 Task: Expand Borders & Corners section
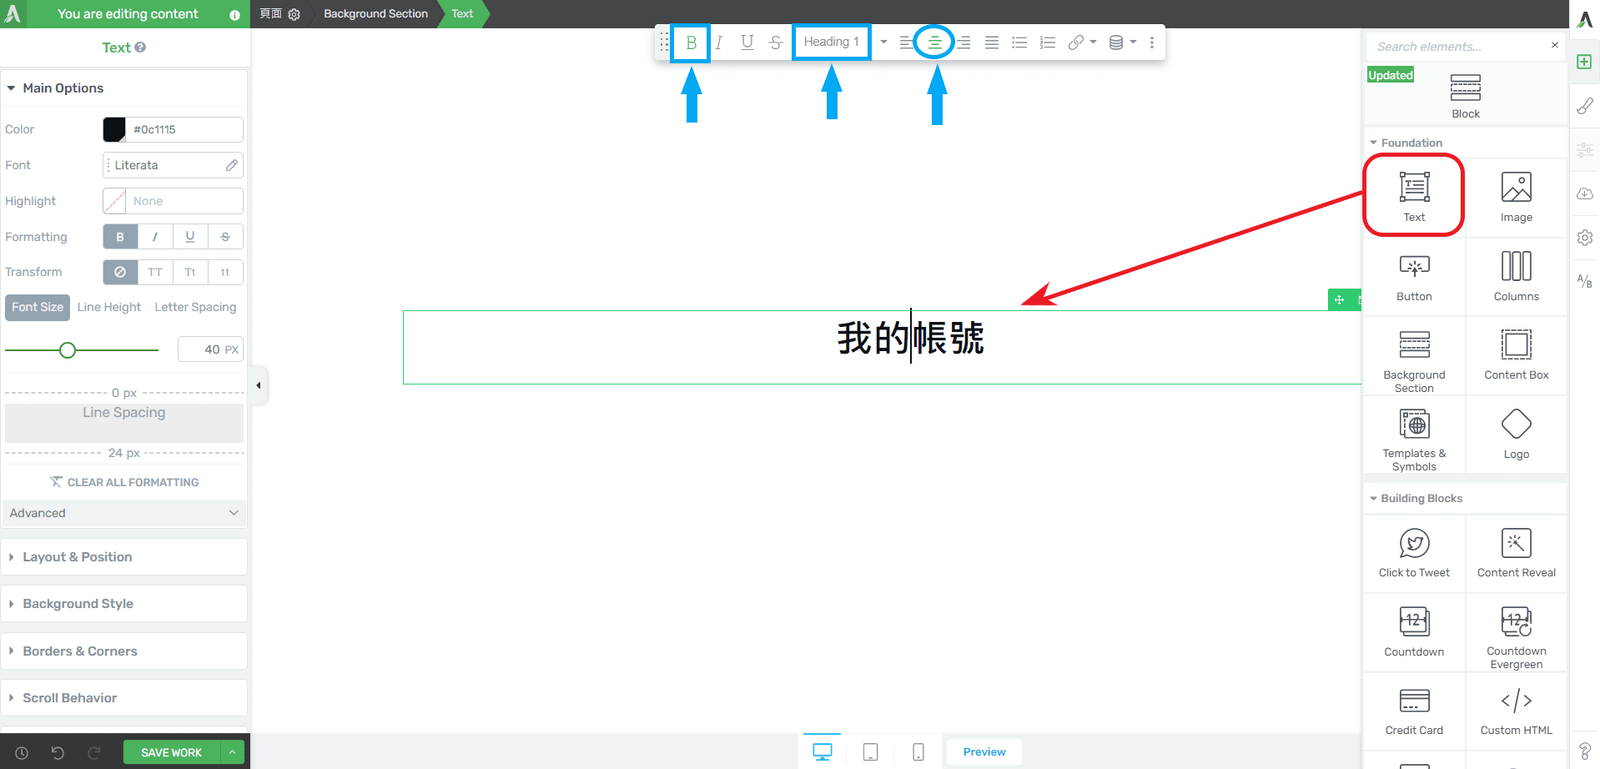pos(124,651)
